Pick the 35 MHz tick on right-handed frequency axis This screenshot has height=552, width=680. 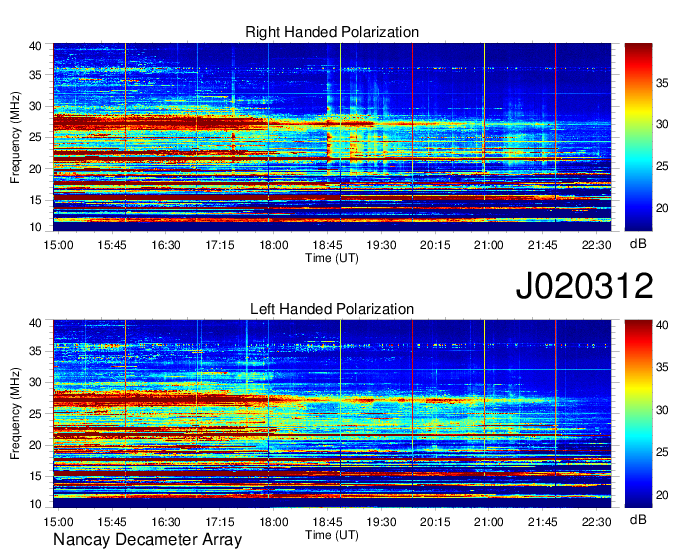(x=35, y=75)
